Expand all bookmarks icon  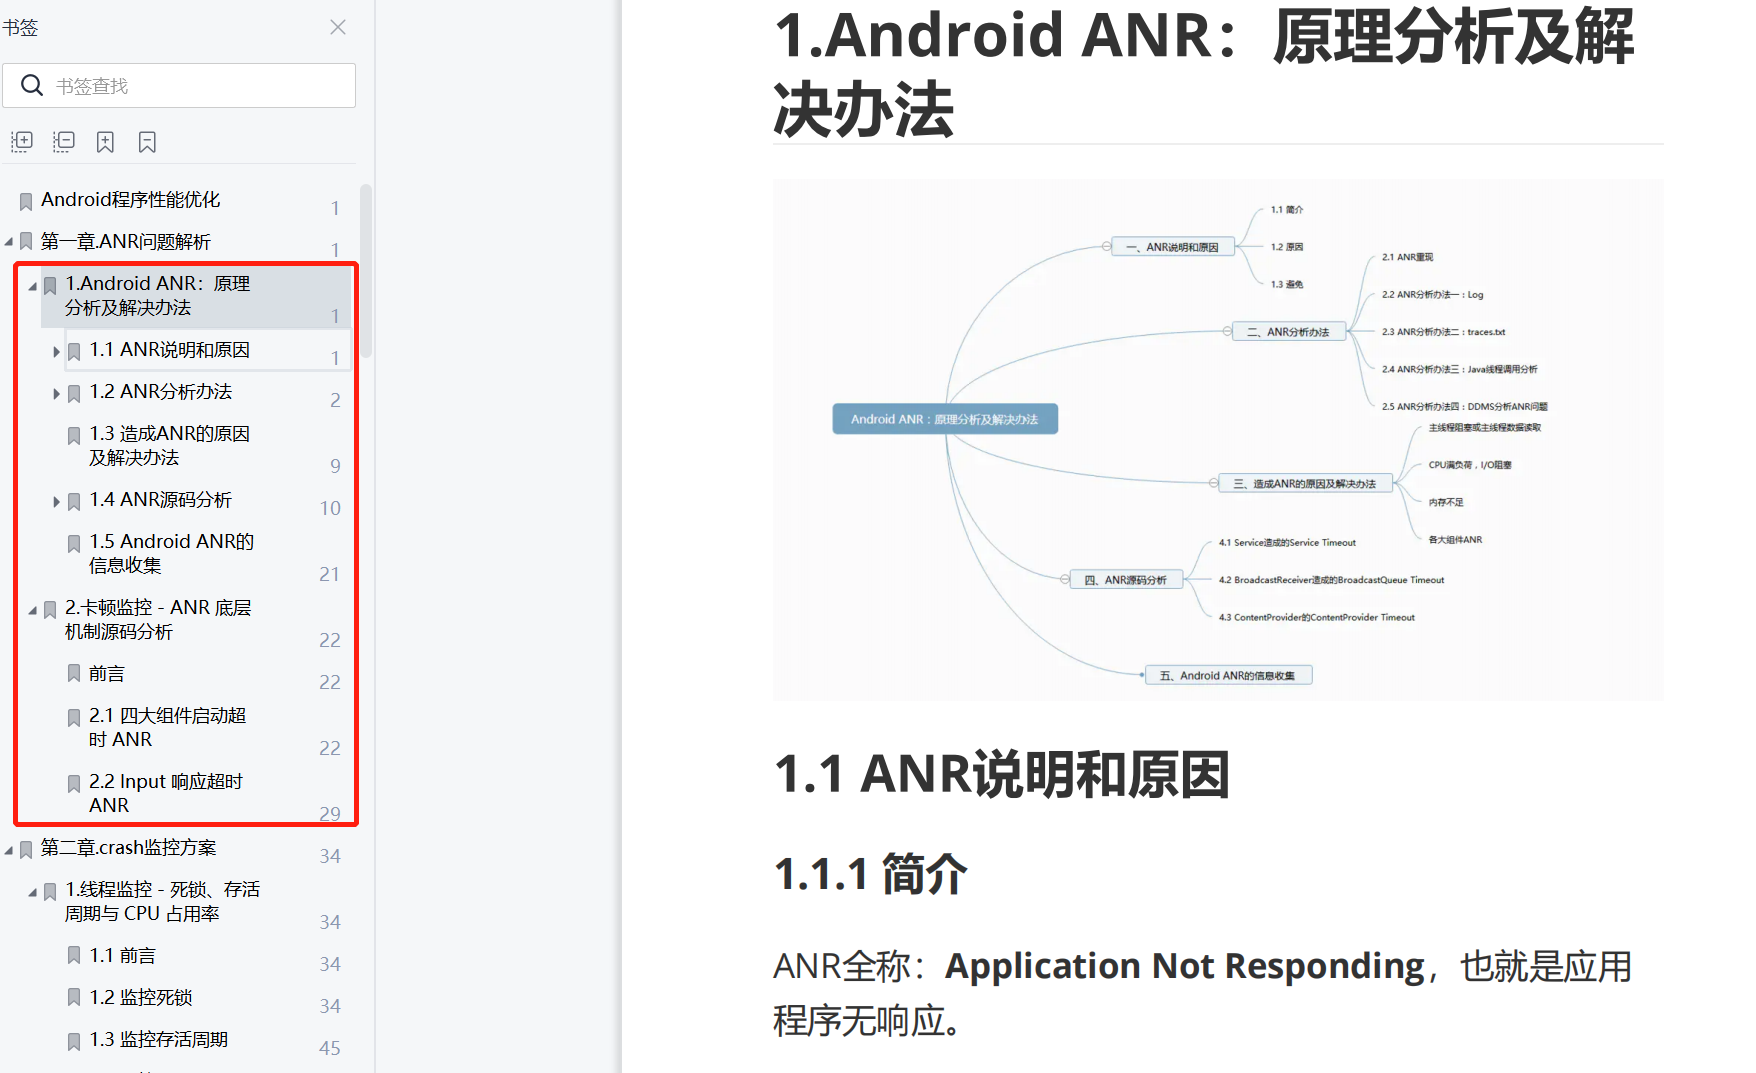(22, 142)
